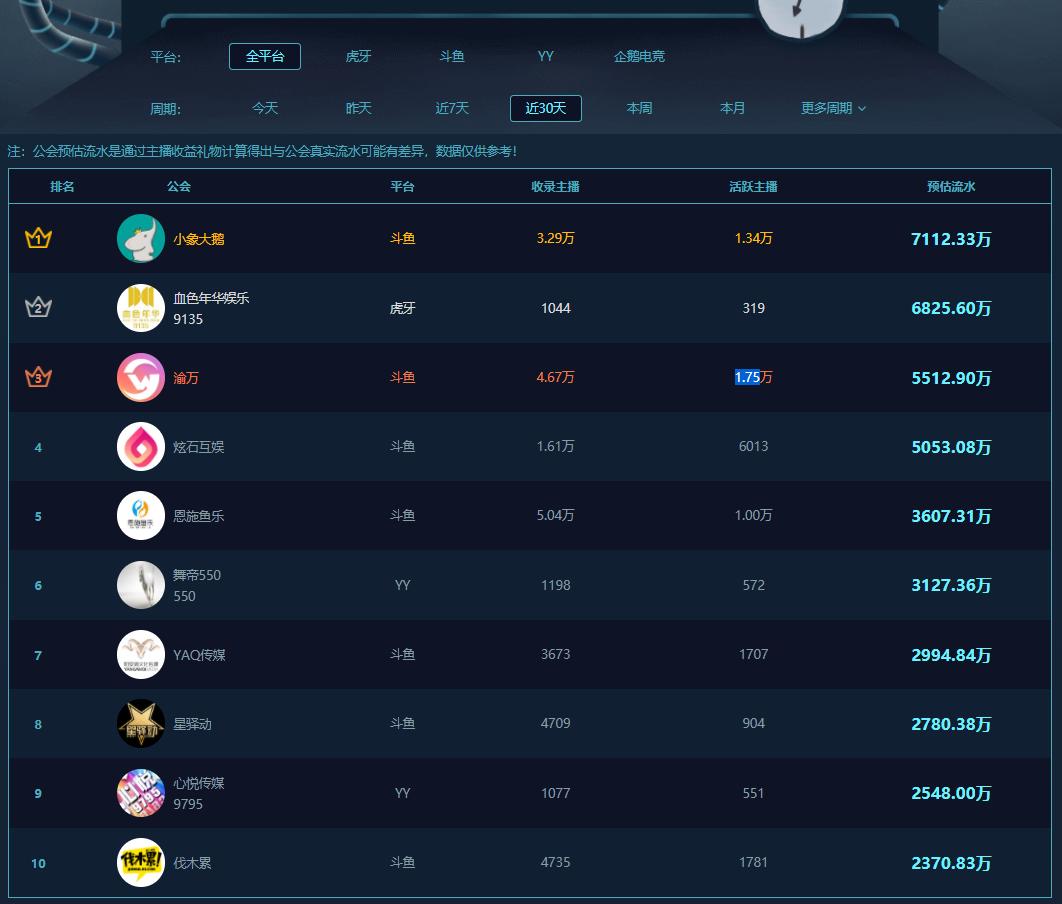
Task: Click the 伐木累 guild logo
Action: coord(141,863)
